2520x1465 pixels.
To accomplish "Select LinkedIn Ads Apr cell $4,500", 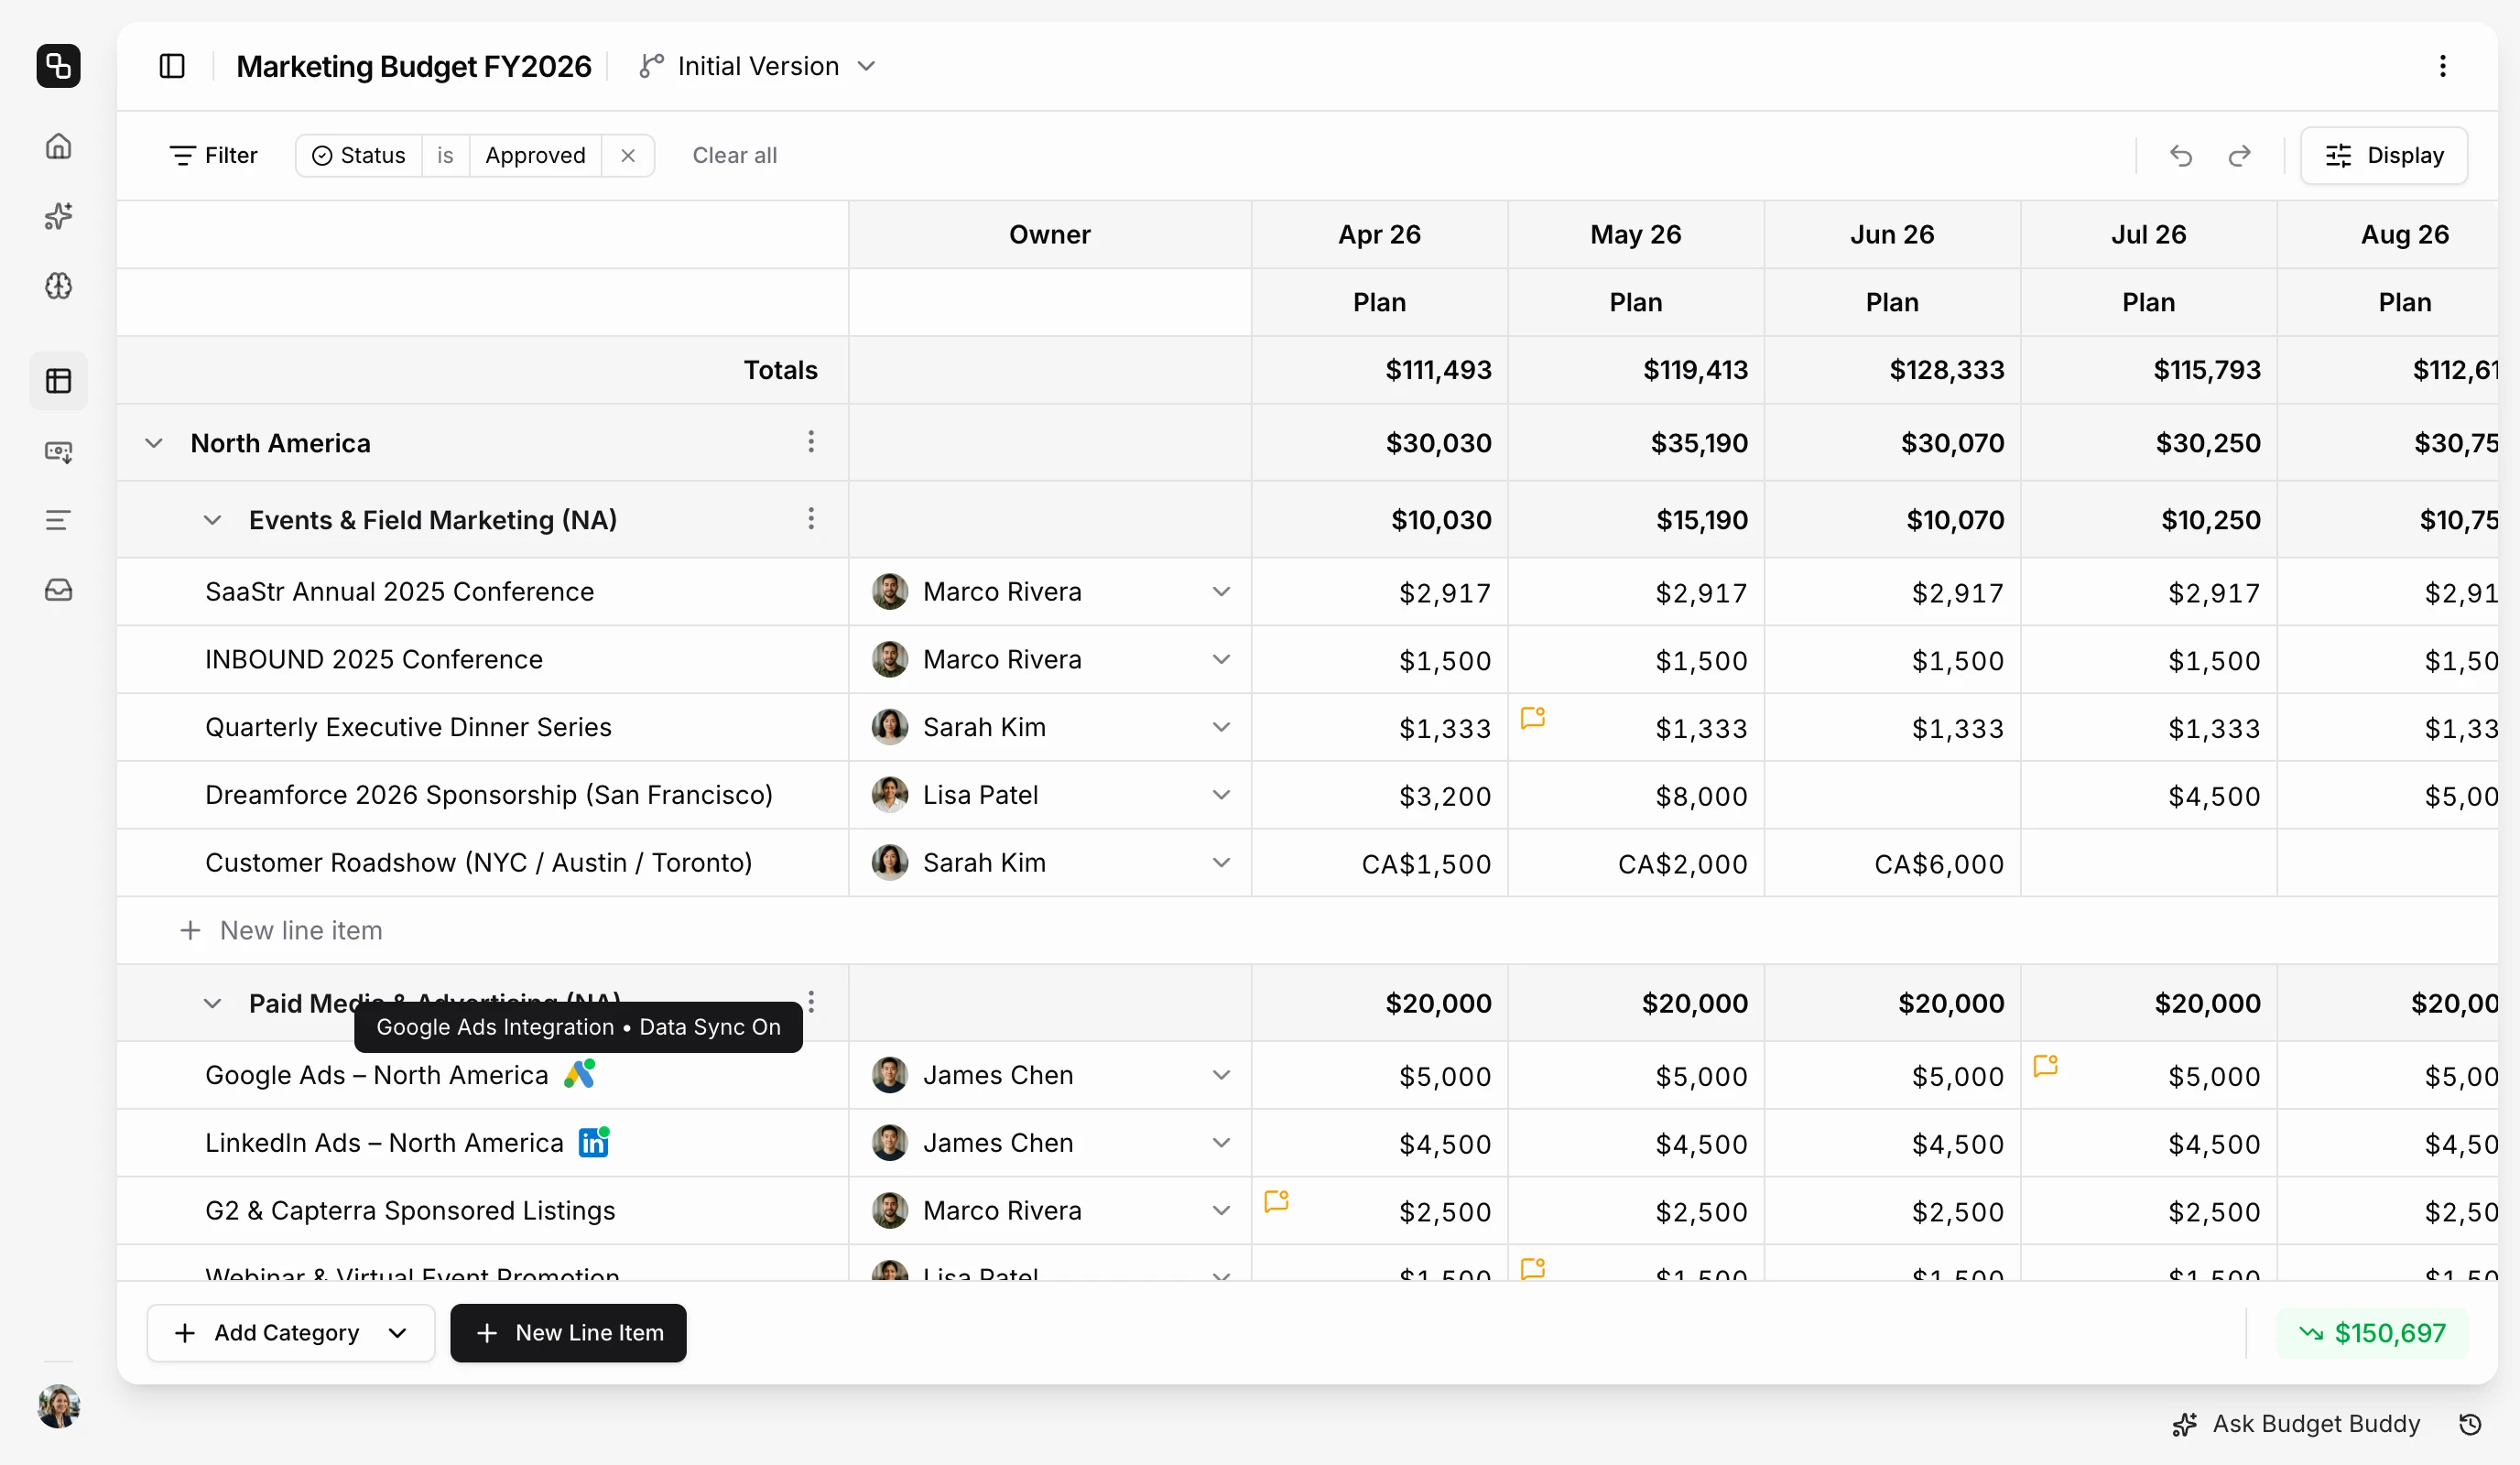I will (1379, 1143).
